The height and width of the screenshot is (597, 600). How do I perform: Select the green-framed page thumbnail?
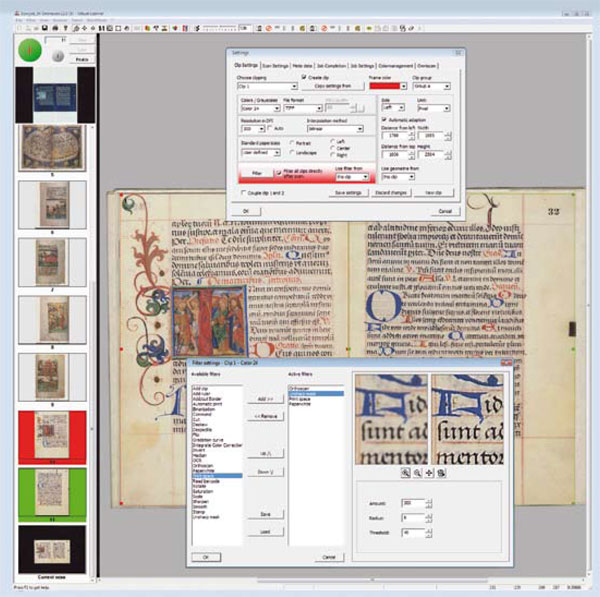point(52,494)
